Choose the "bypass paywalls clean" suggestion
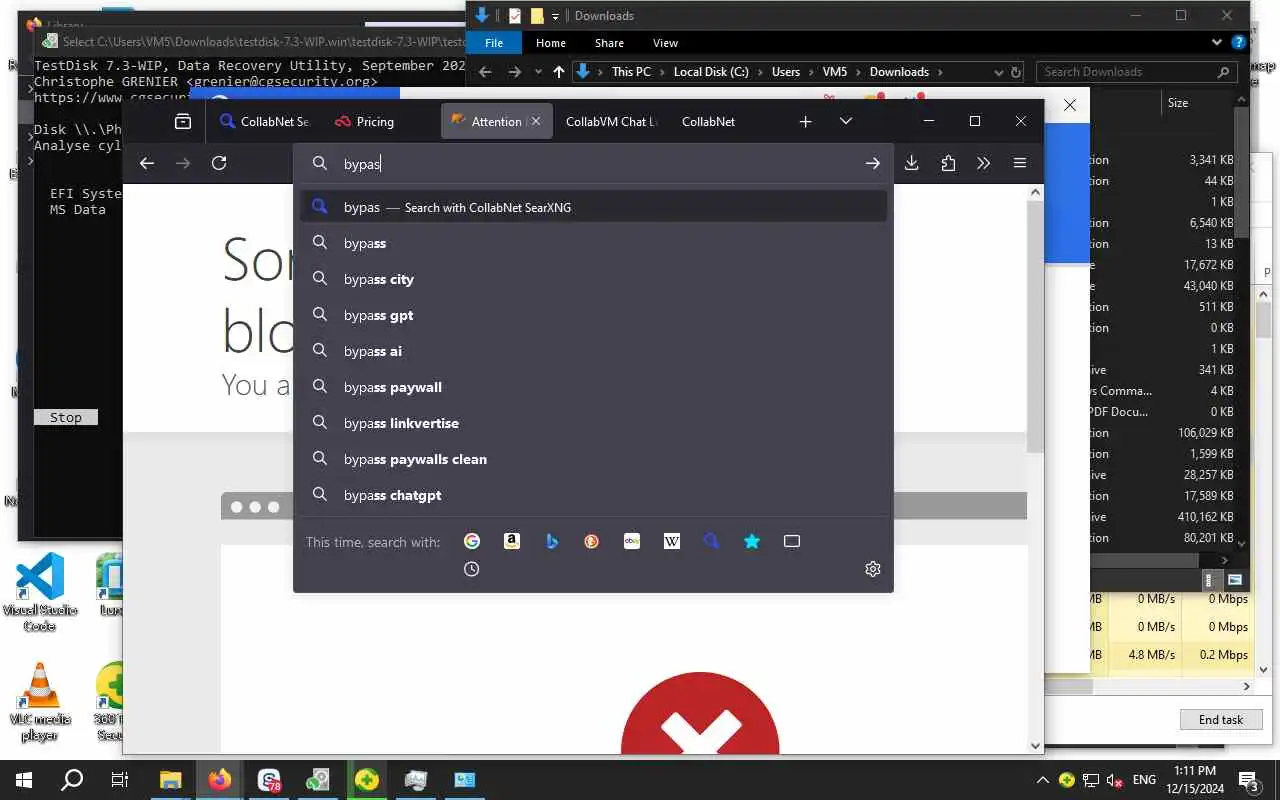This screenshot has width=1280, height=800. coord(593,459)
